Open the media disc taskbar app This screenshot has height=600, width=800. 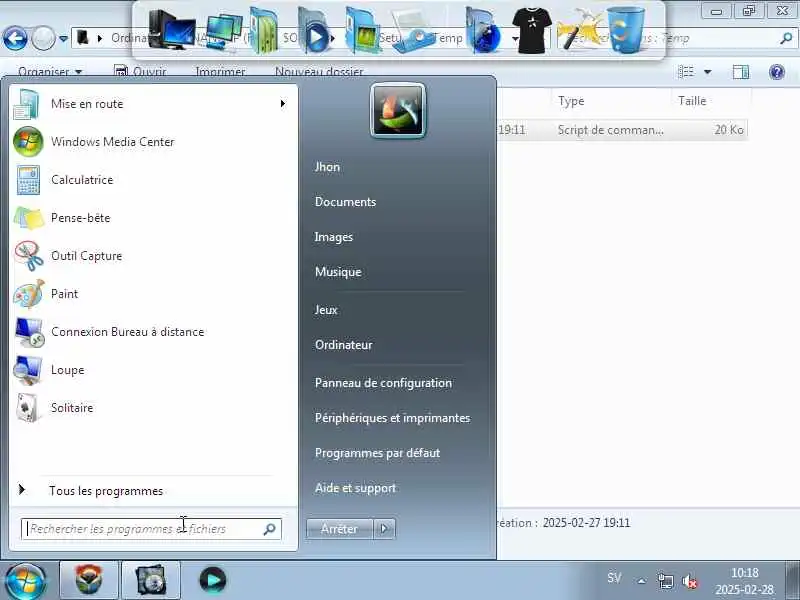(x=151, y=580)
